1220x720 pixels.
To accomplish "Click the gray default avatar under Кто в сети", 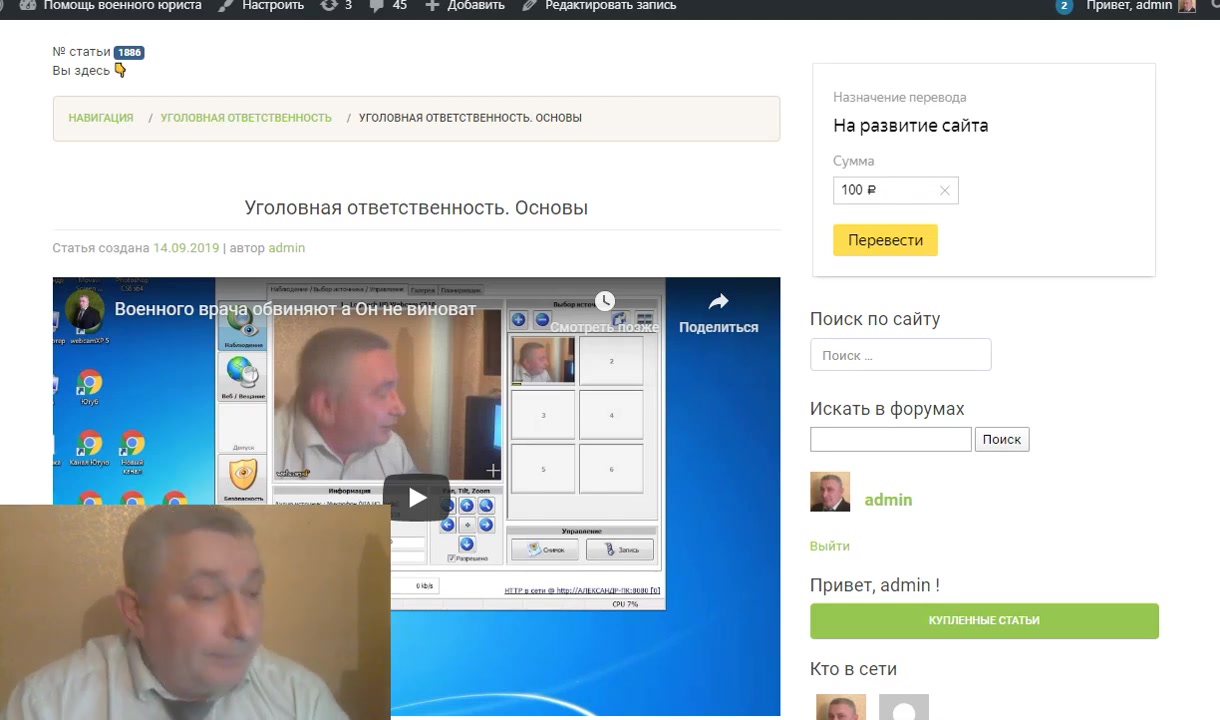I will point(904,707).
